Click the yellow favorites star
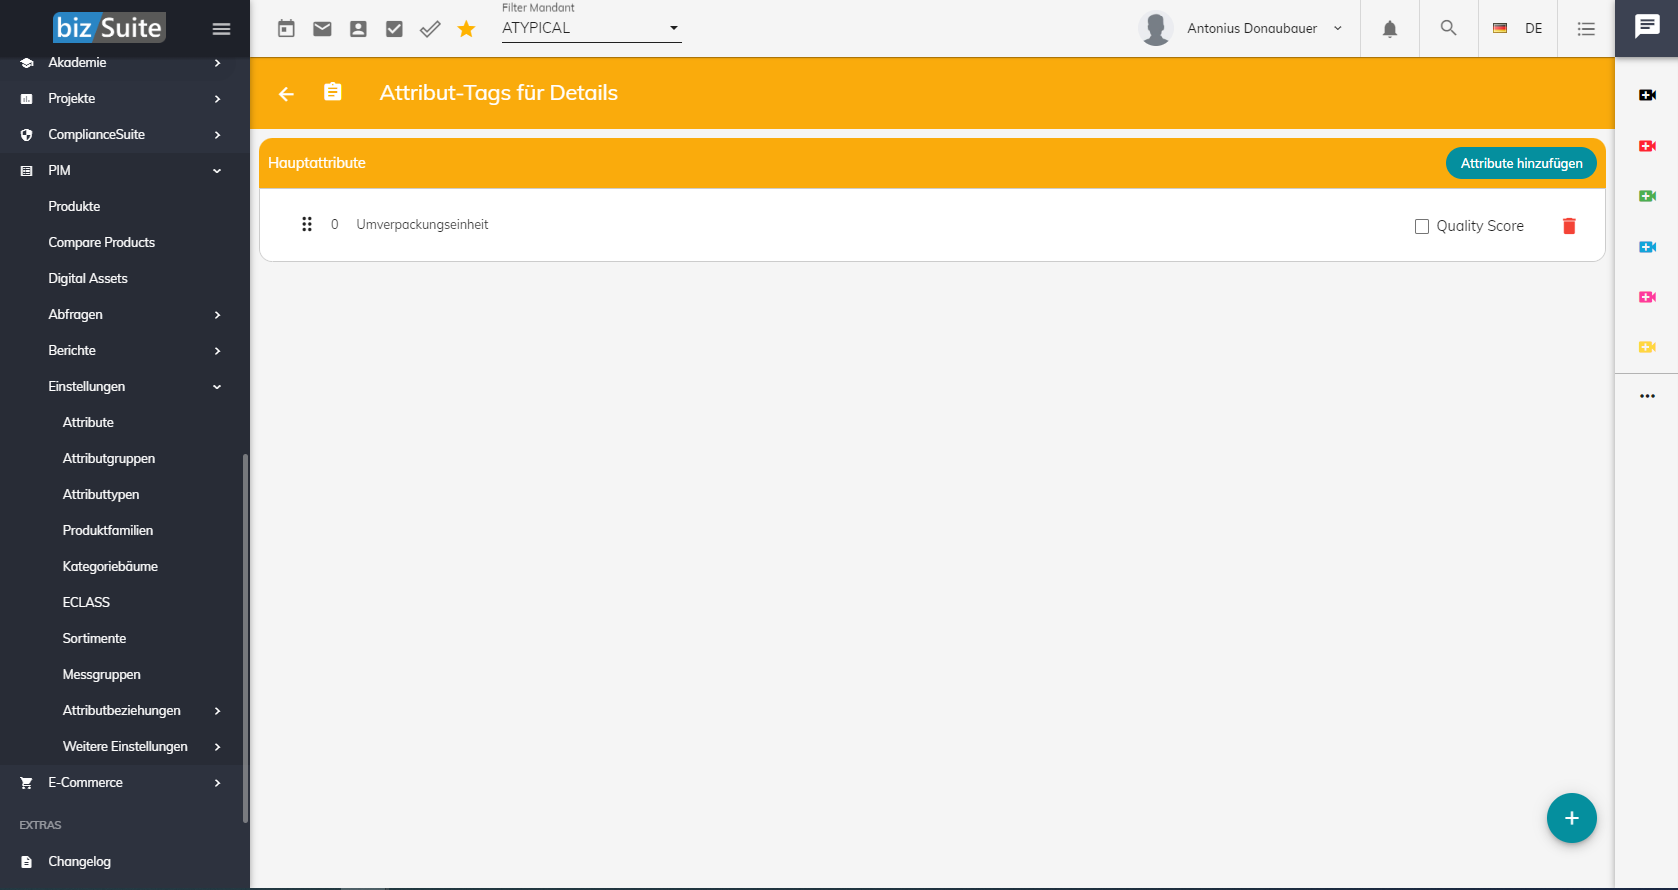The width and height of the screenshot is (1678, 890). point(466,29)
